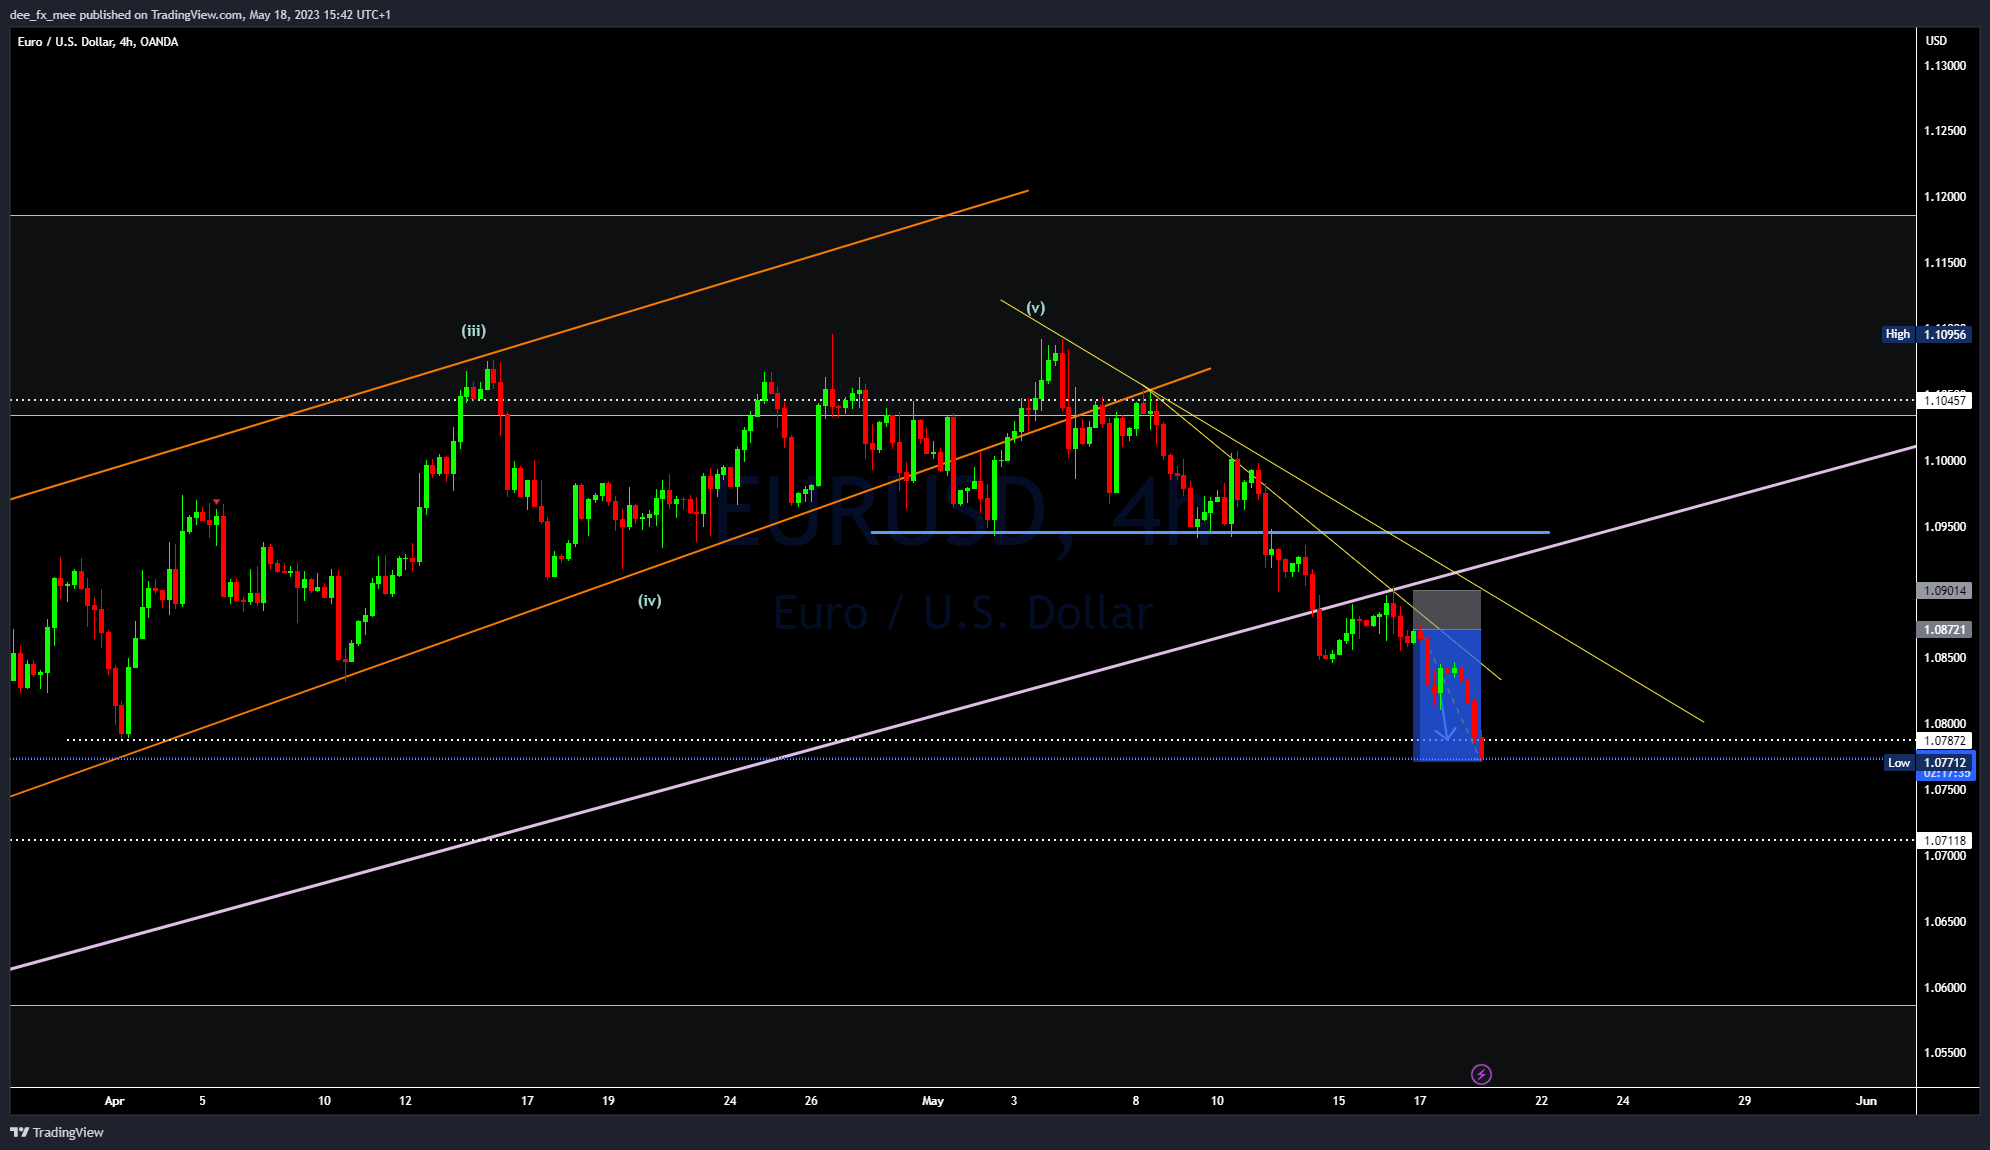
Task: Click the Apr date label on time axis
Action: point(115,1101)
